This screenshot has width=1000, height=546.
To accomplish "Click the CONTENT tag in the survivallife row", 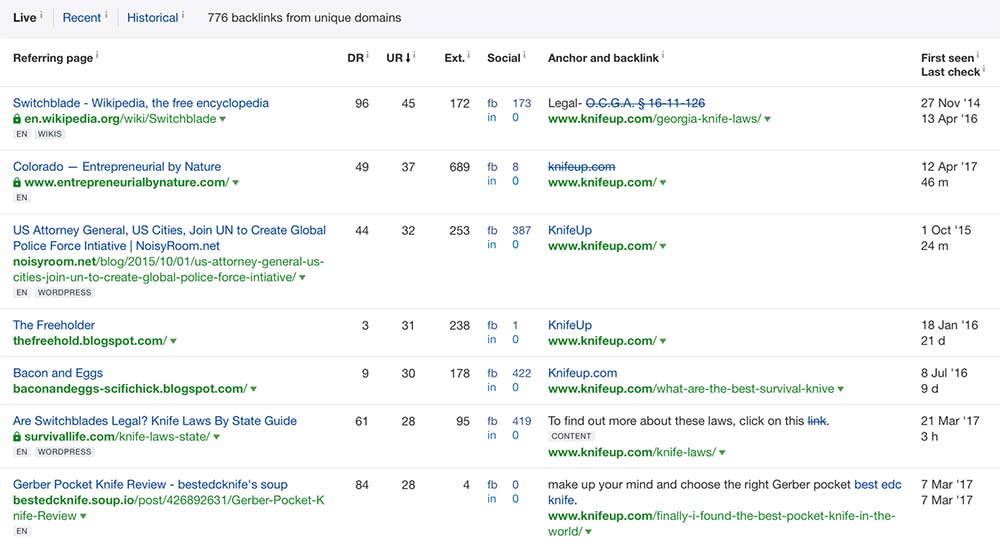I will click(x=571, y=436).
